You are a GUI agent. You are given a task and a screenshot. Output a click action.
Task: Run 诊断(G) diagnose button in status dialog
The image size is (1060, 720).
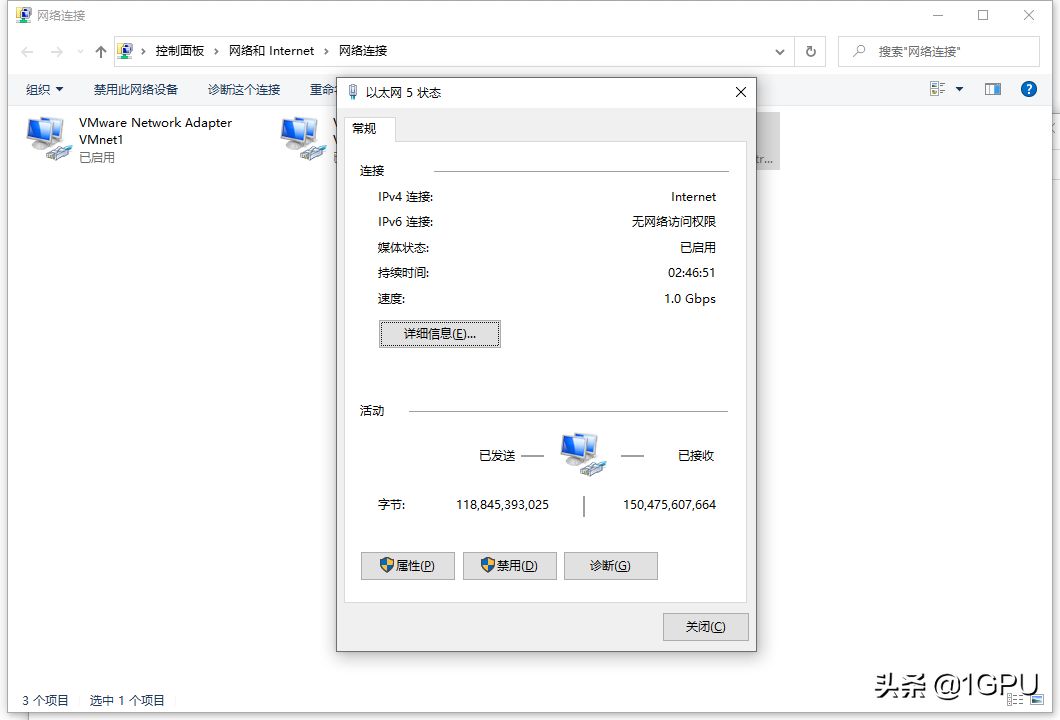610,566
